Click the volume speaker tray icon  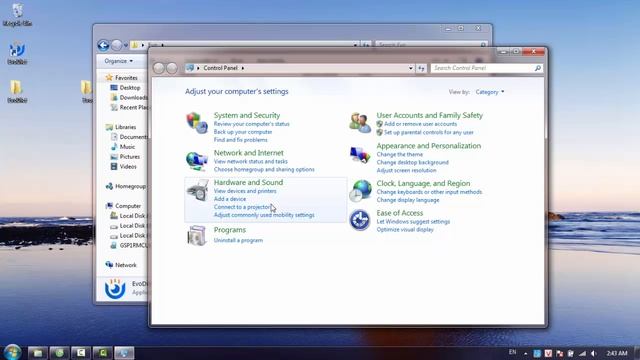click(594, 353)
